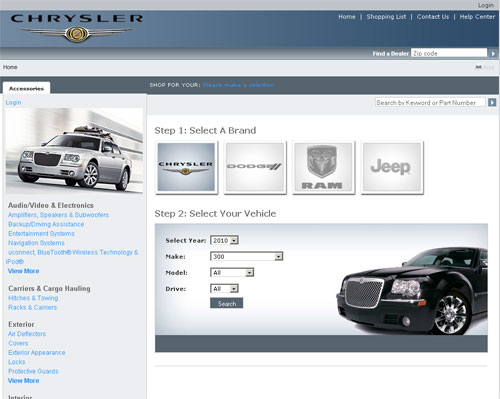Click the black Chrysler 300 banner image
500x399 pixels.
pos(412,291)
